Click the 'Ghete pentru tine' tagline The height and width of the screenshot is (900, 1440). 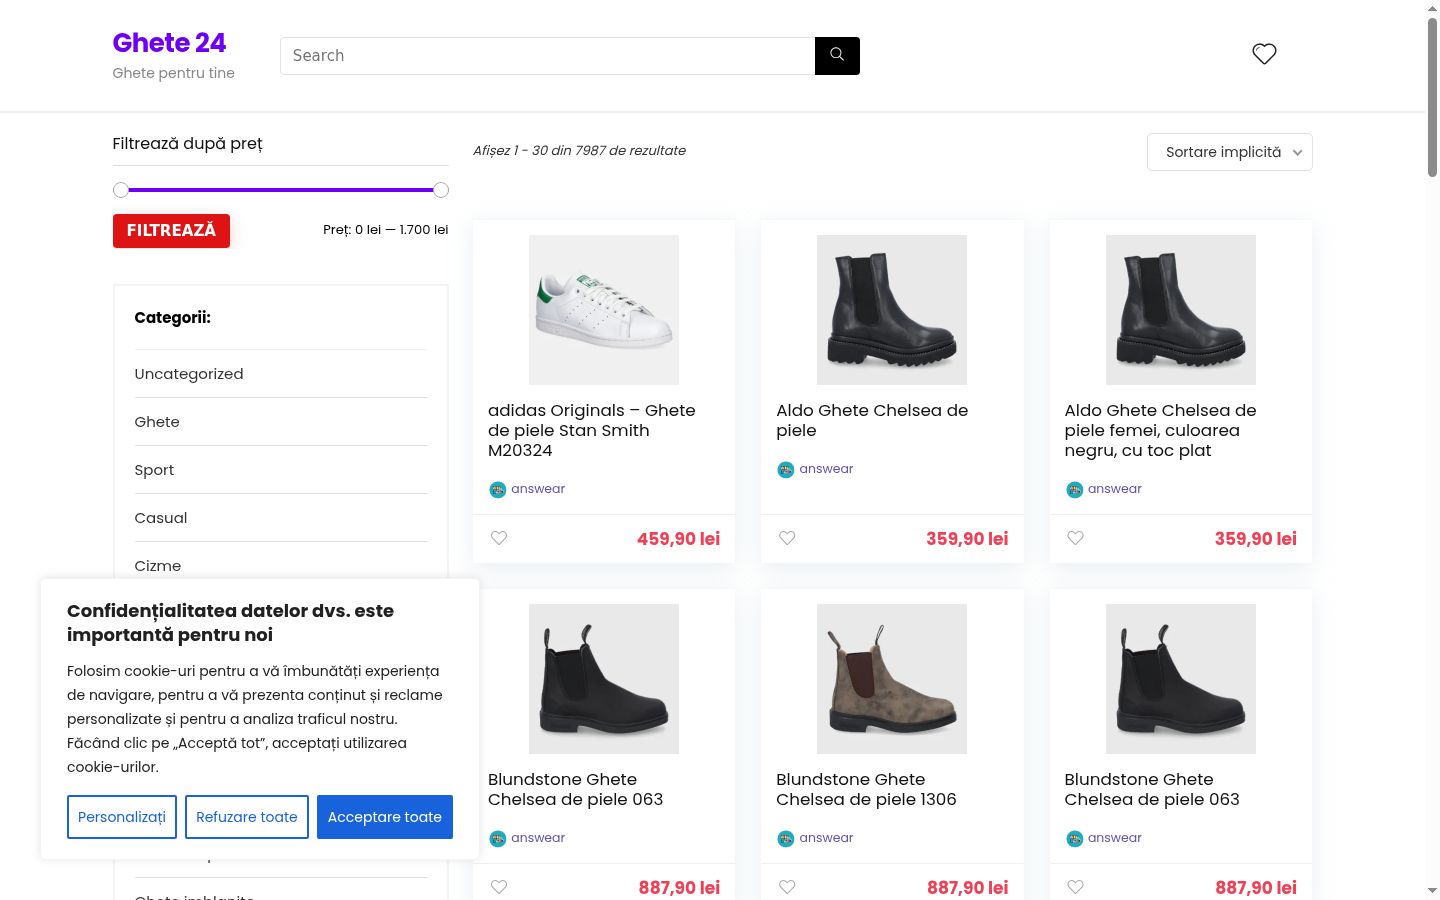click(174, 73)
